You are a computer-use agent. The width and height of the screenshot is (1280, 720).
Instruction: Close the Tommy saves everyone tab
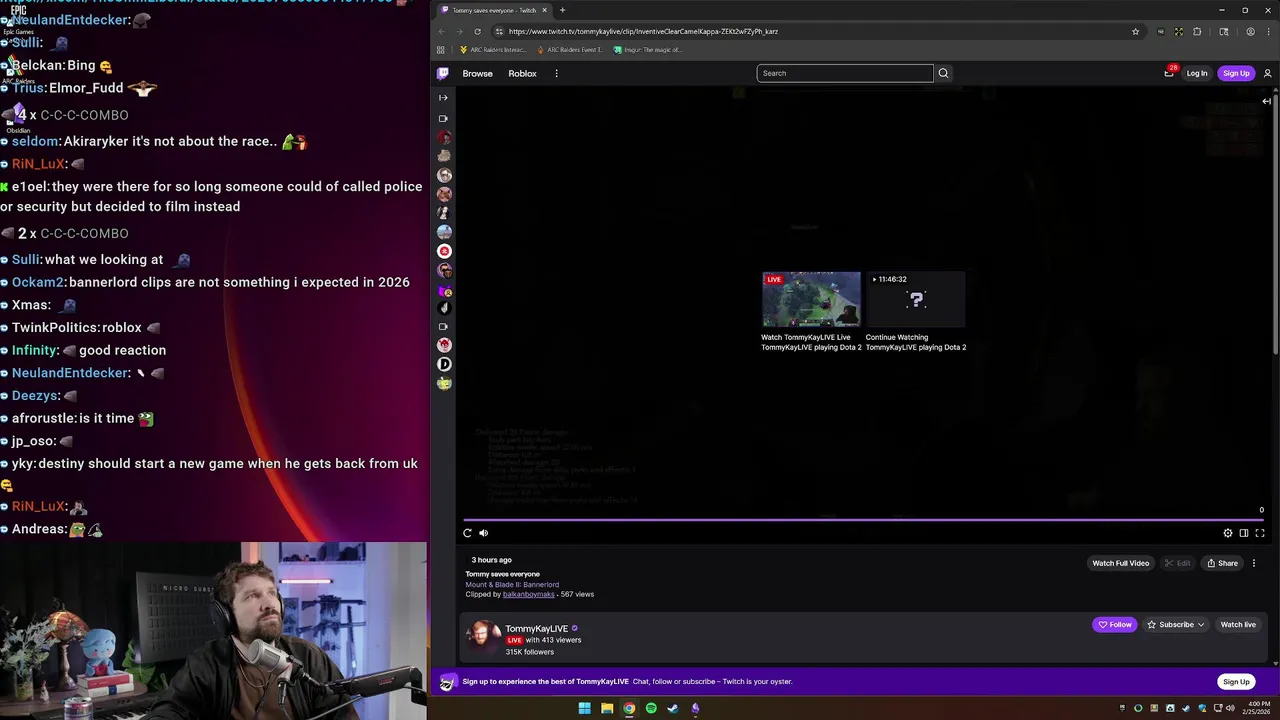(x=544, y=10)
